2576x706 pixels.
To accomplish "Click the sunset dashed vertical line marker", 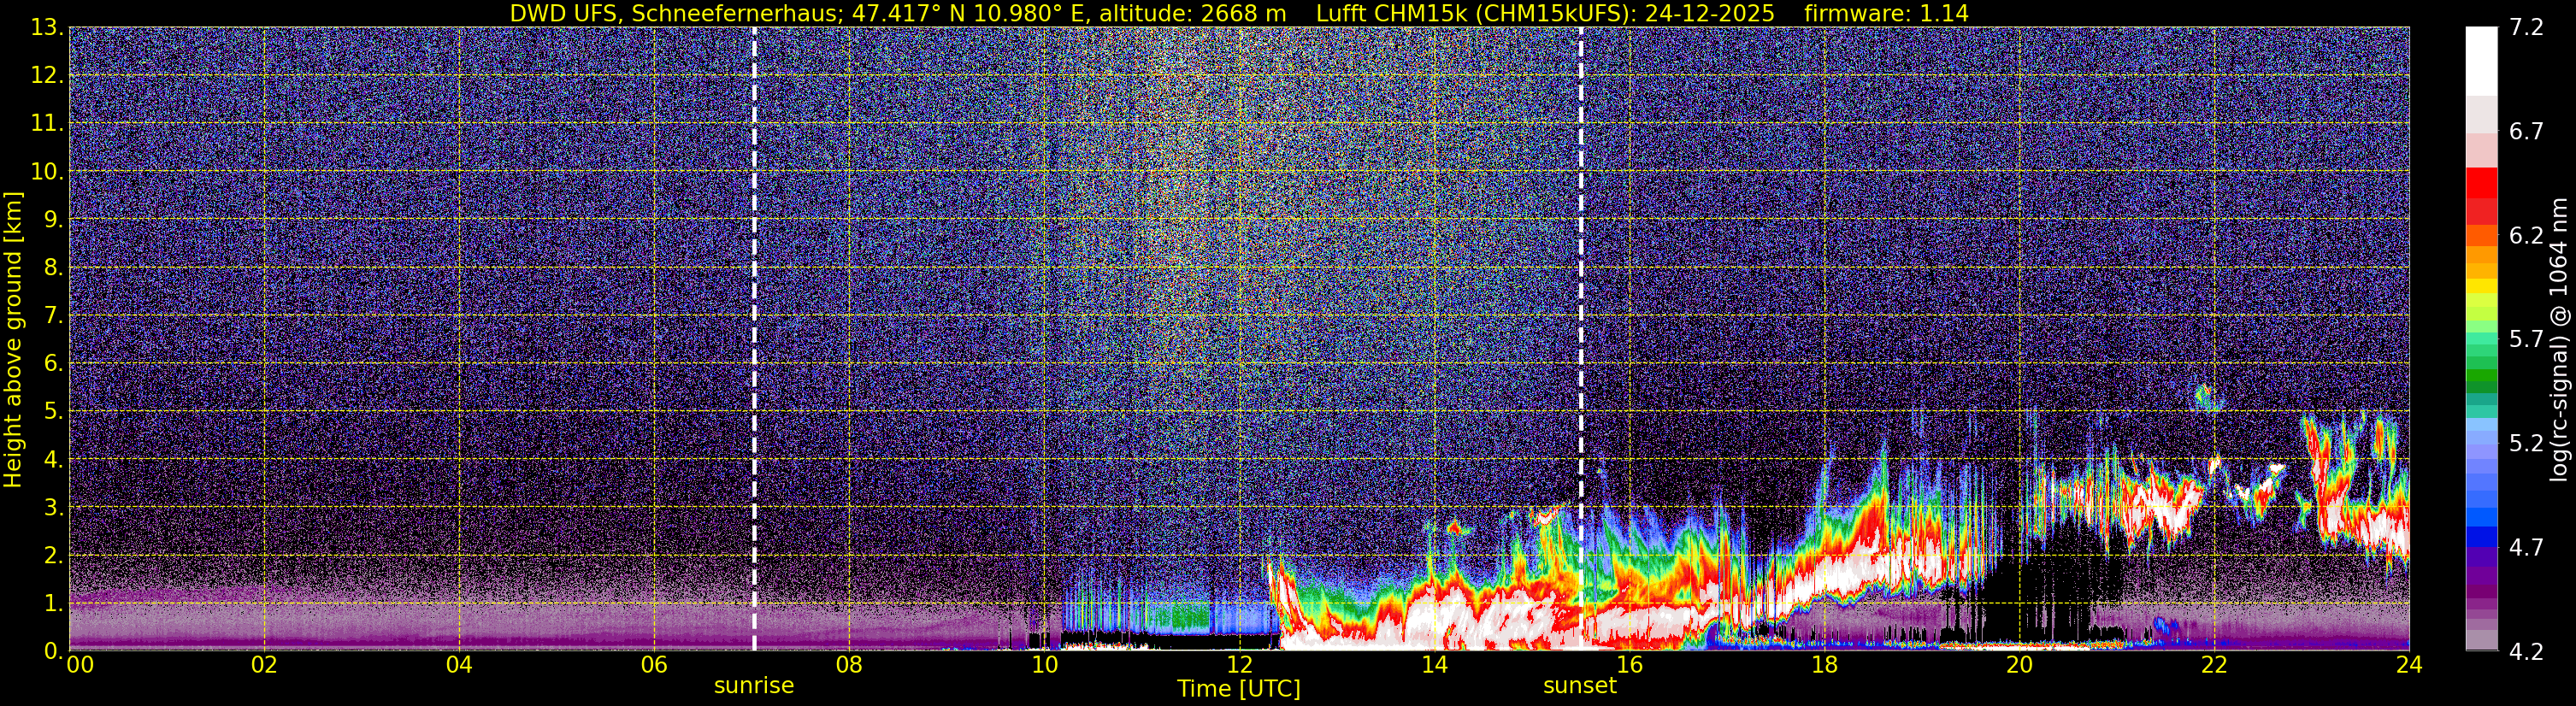I will click(1581, 338).
